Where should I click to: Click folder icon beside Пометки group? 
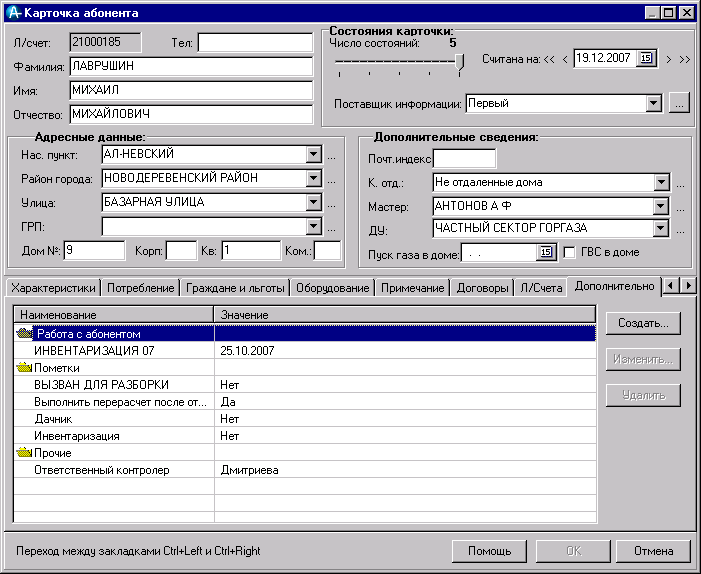24,368
